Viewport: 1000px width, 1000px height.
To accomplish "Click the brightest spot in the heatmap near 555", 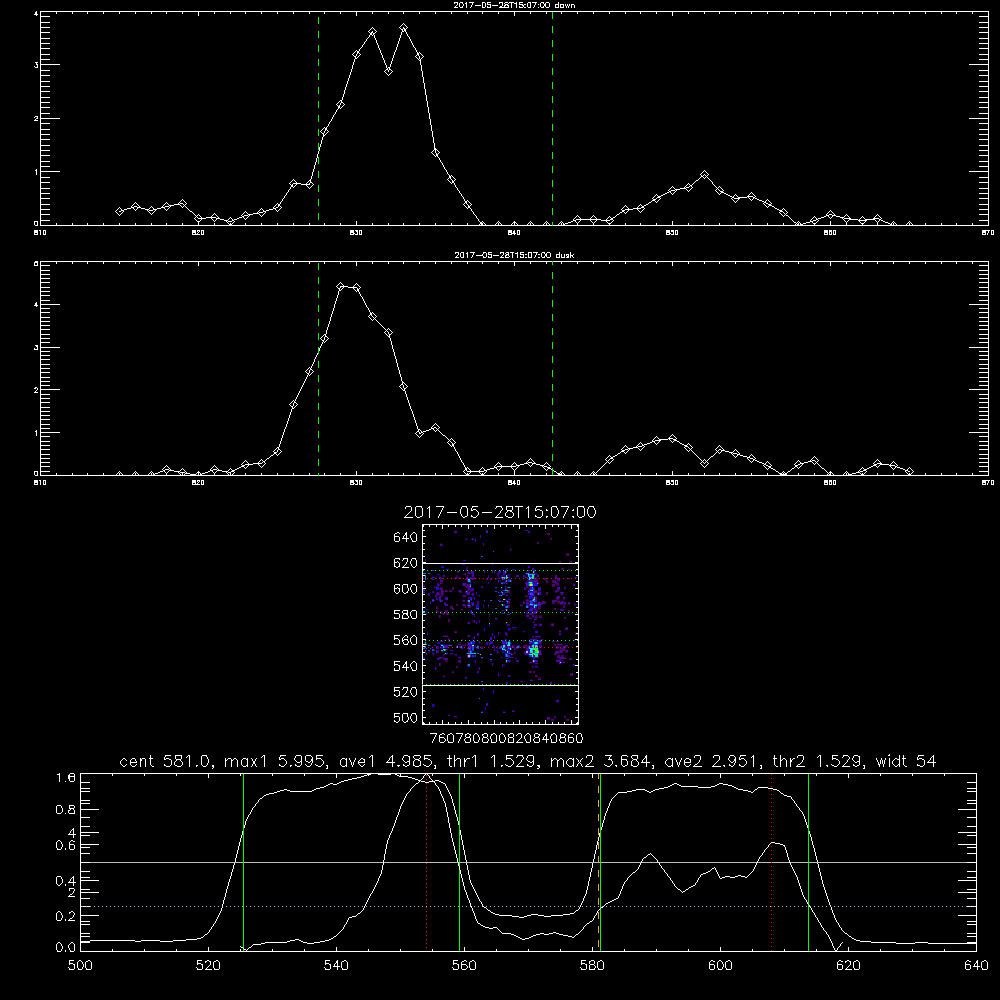I will 534,651.
